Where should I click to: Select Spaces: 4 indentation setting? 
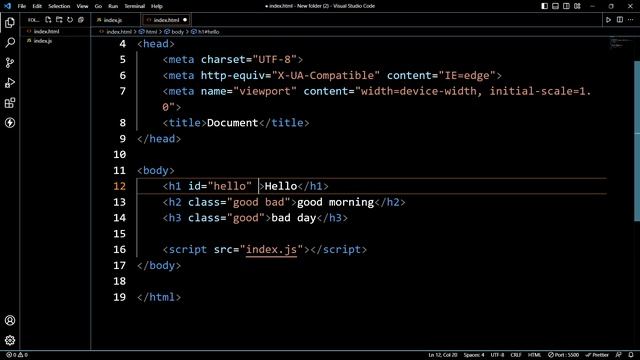(x=474, y=355)
